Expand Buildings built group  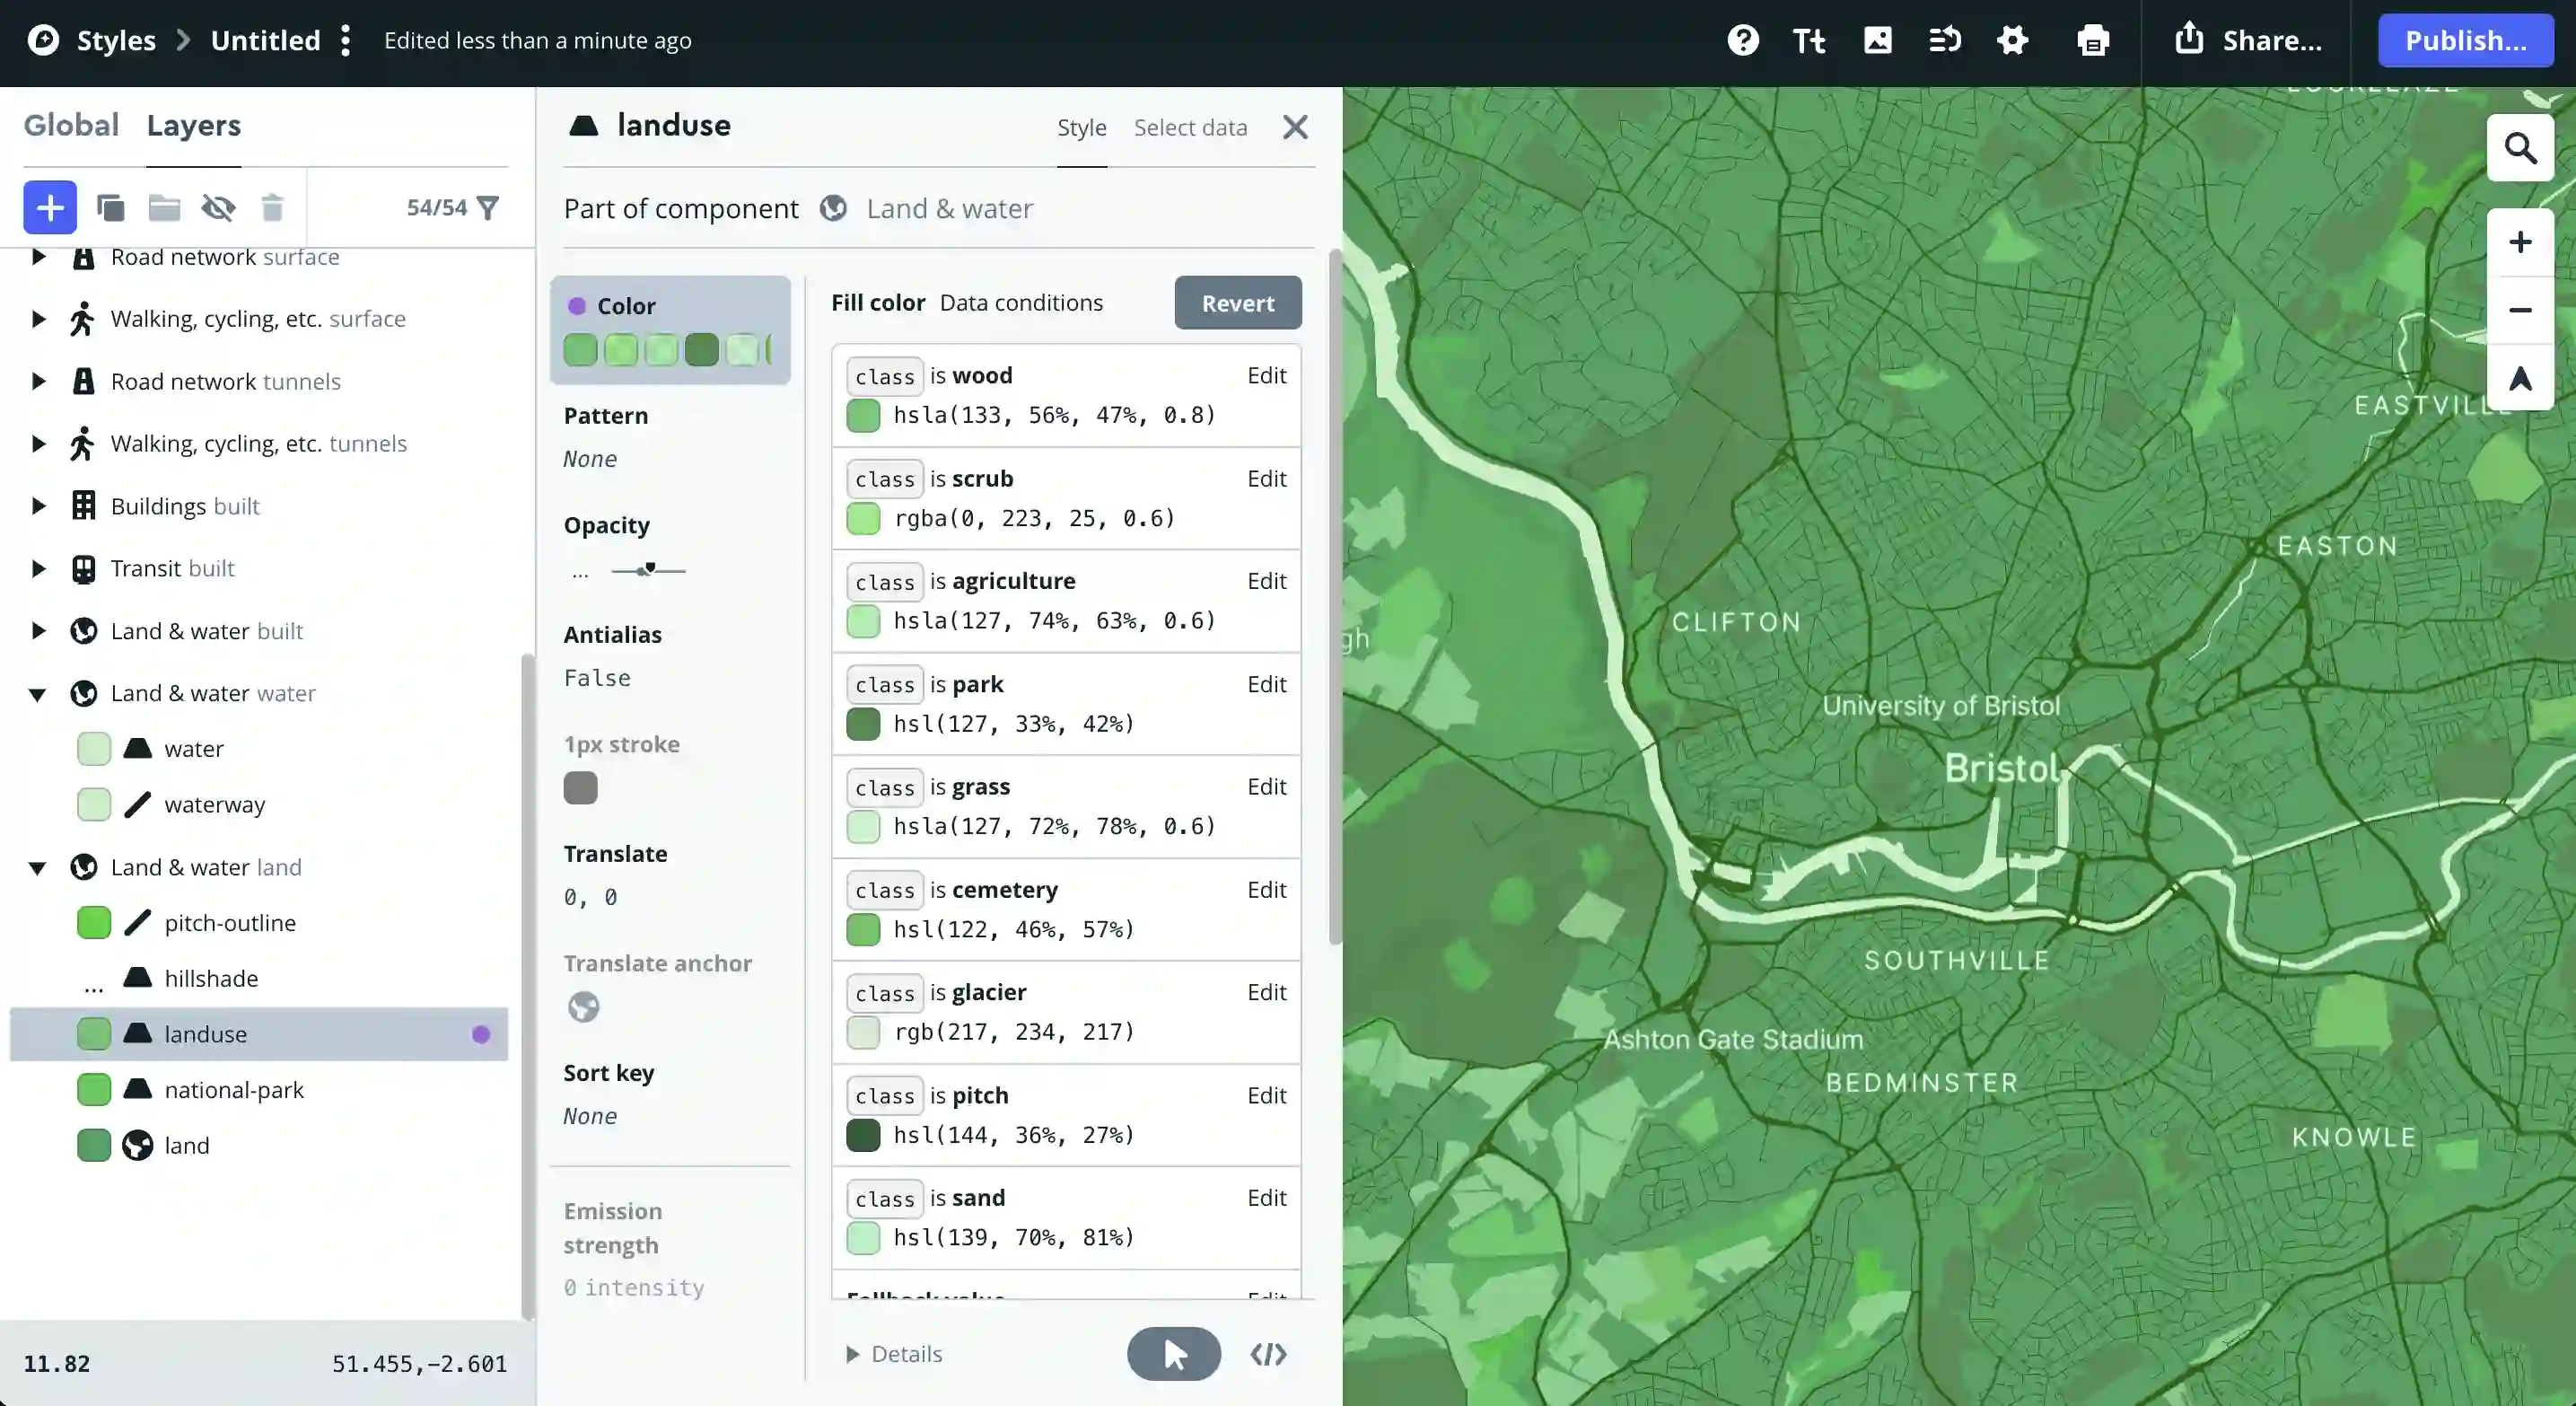(x=38, y=506)
